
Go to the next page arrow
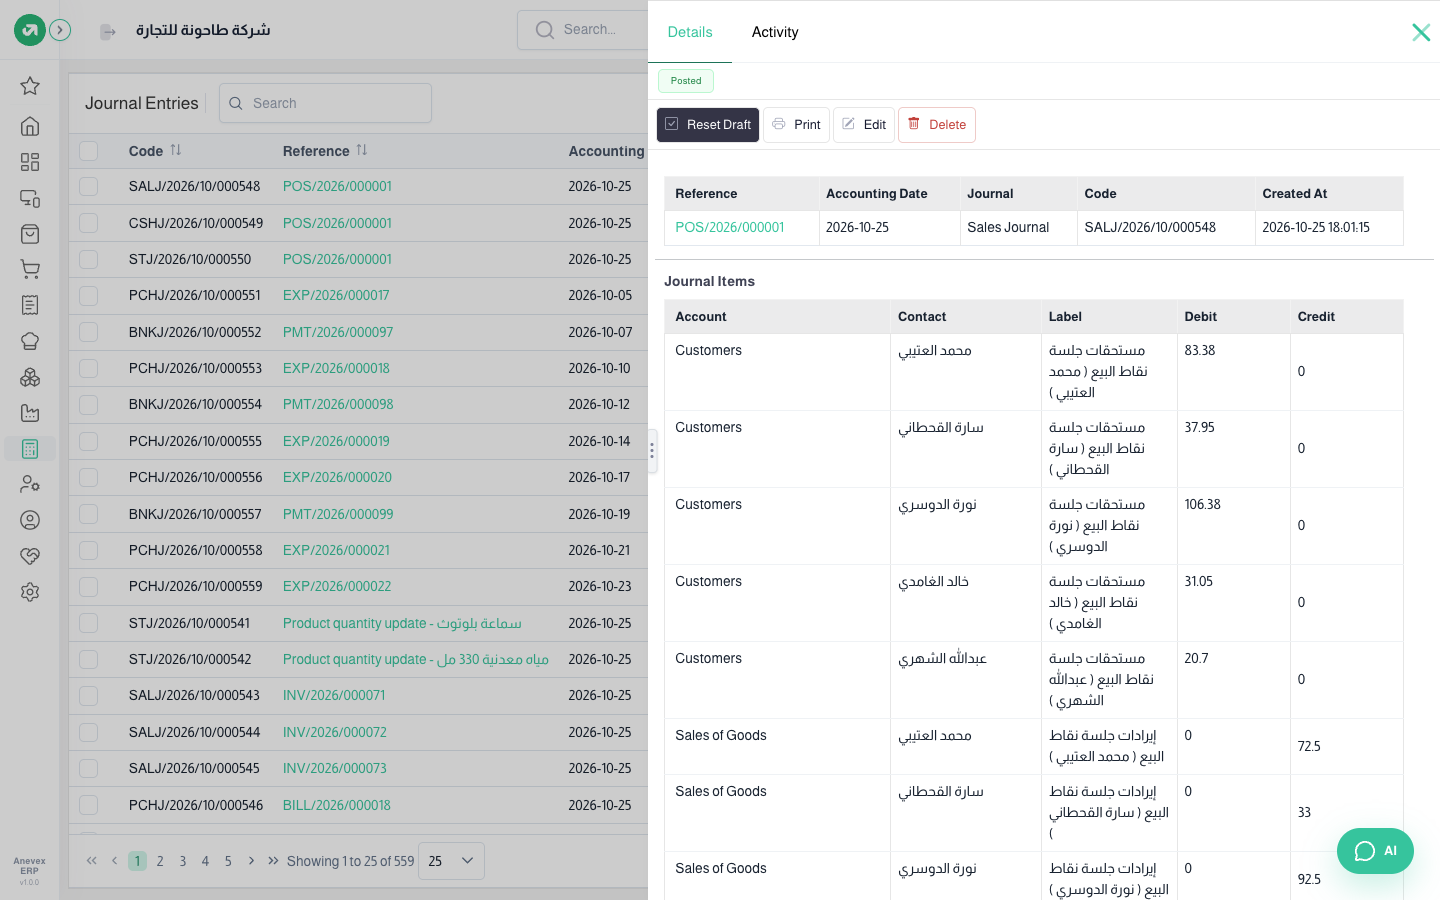click(251, 861)
